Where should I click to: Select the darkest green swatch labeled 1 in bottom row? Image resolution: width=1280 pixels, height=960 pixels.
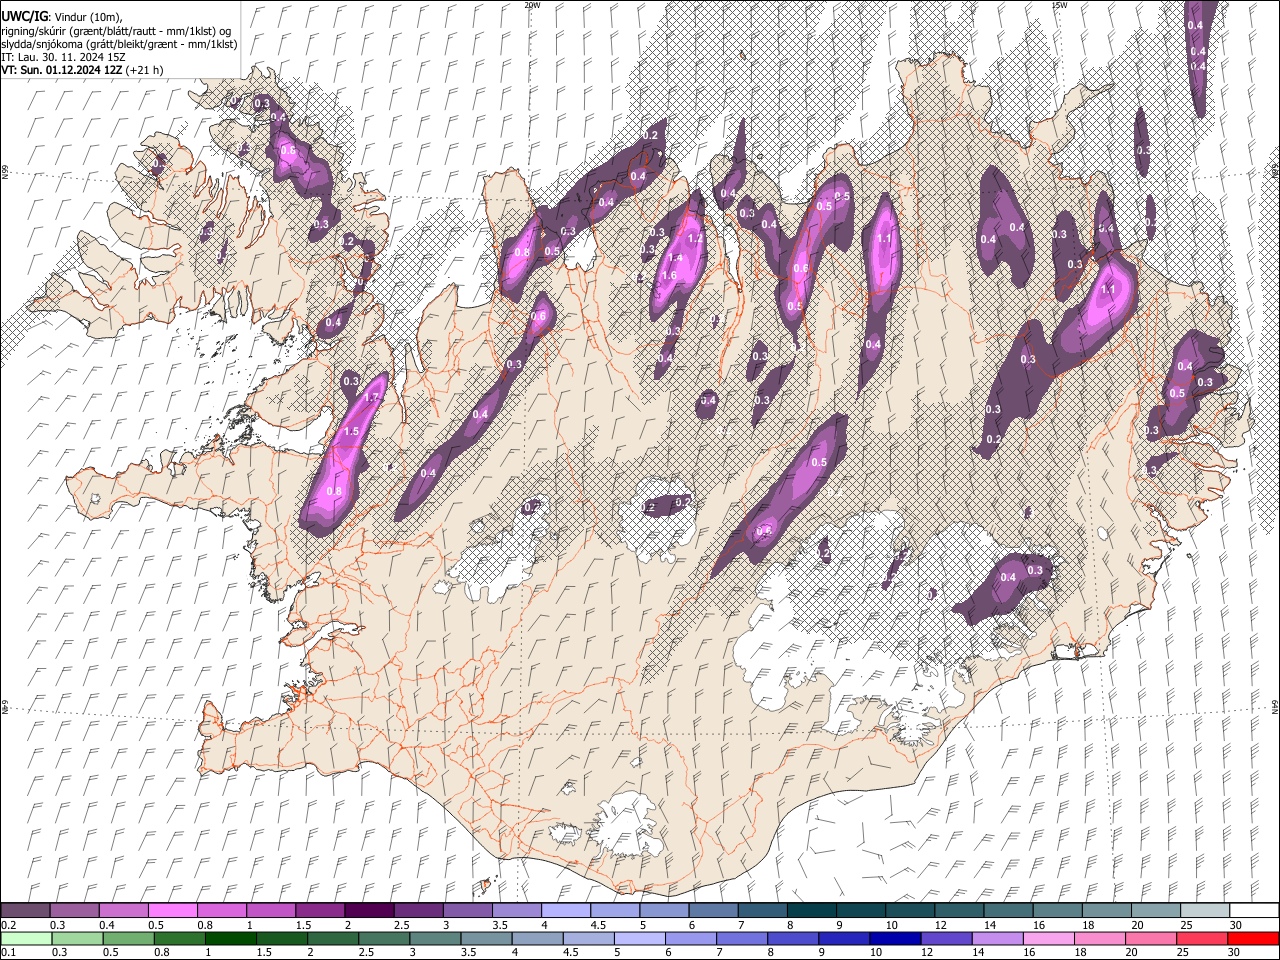(230, 939)
